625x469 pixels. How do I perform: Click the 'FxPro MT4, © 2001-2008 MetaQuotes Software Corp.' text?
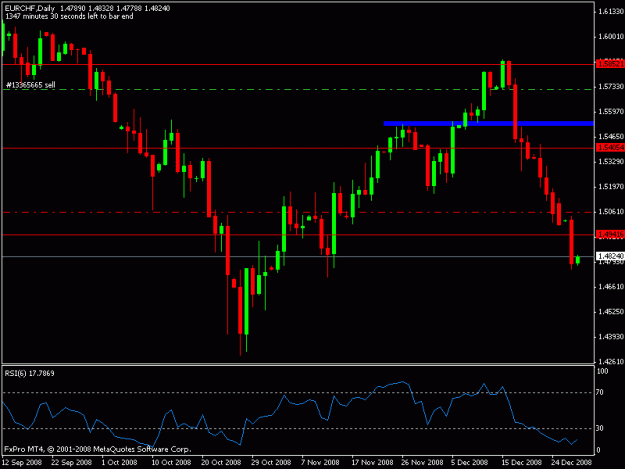[x=98, y=449]
